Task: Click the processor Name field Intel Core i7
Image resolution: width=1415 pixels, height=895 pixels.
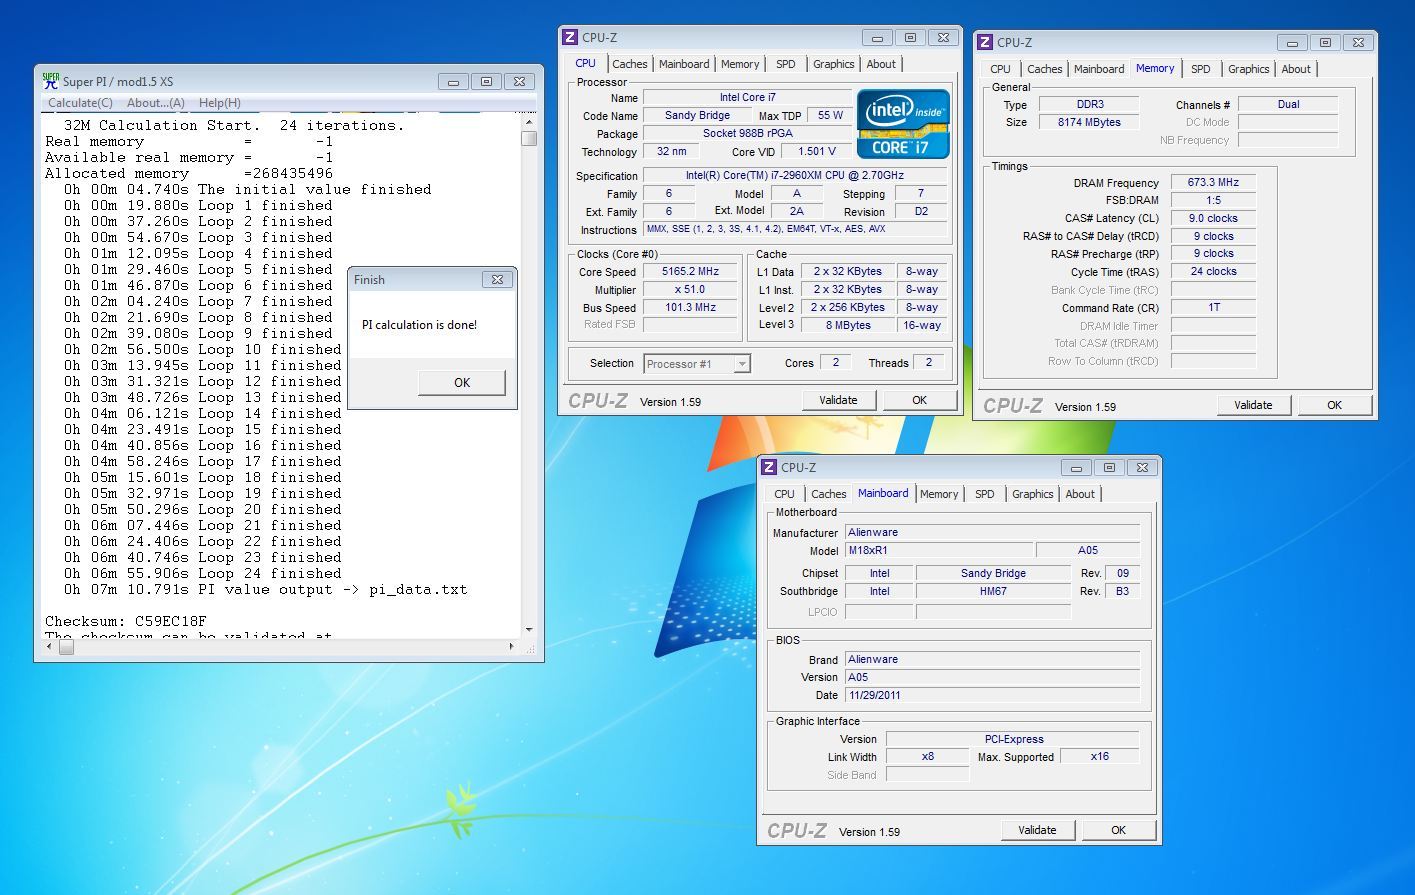Action: pos(747,97)
